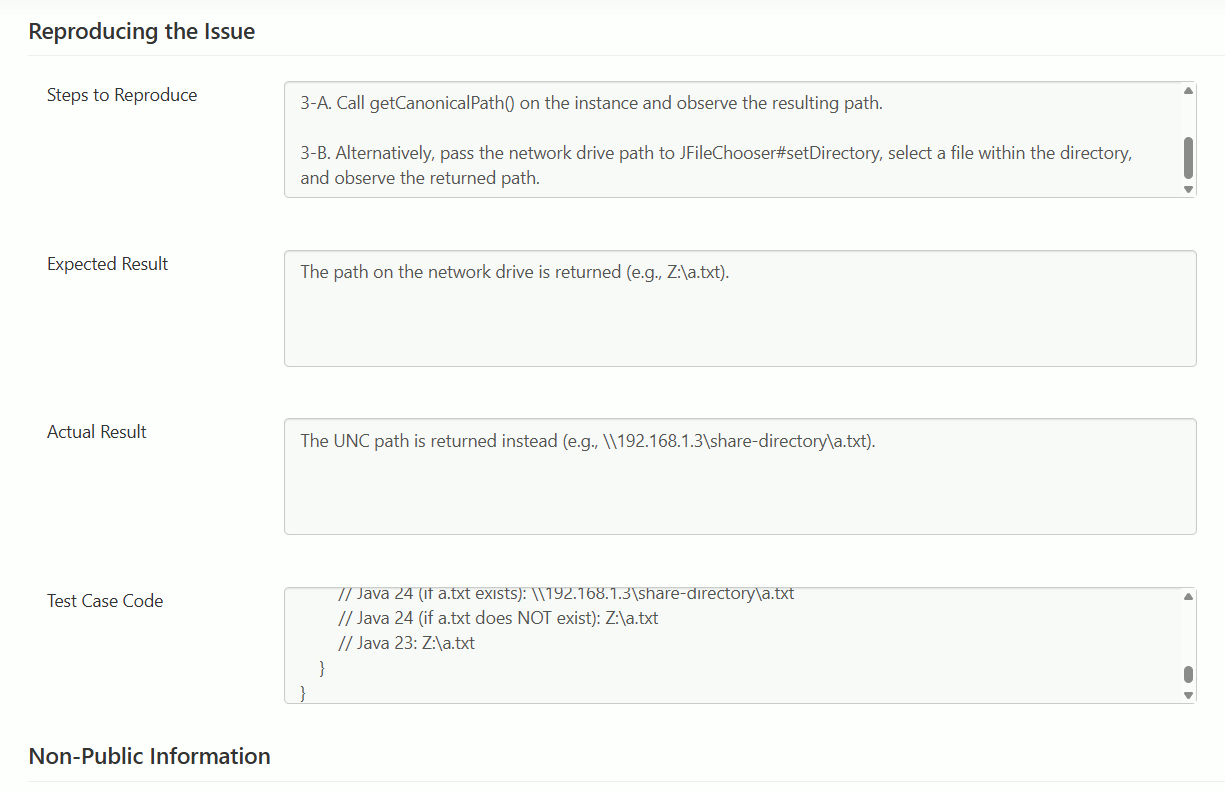Image resolution: width=1225 pixels, height=791 pixels.
Task: Select the Reproducing the Issue section heading
Action: [x=142, y=31]
